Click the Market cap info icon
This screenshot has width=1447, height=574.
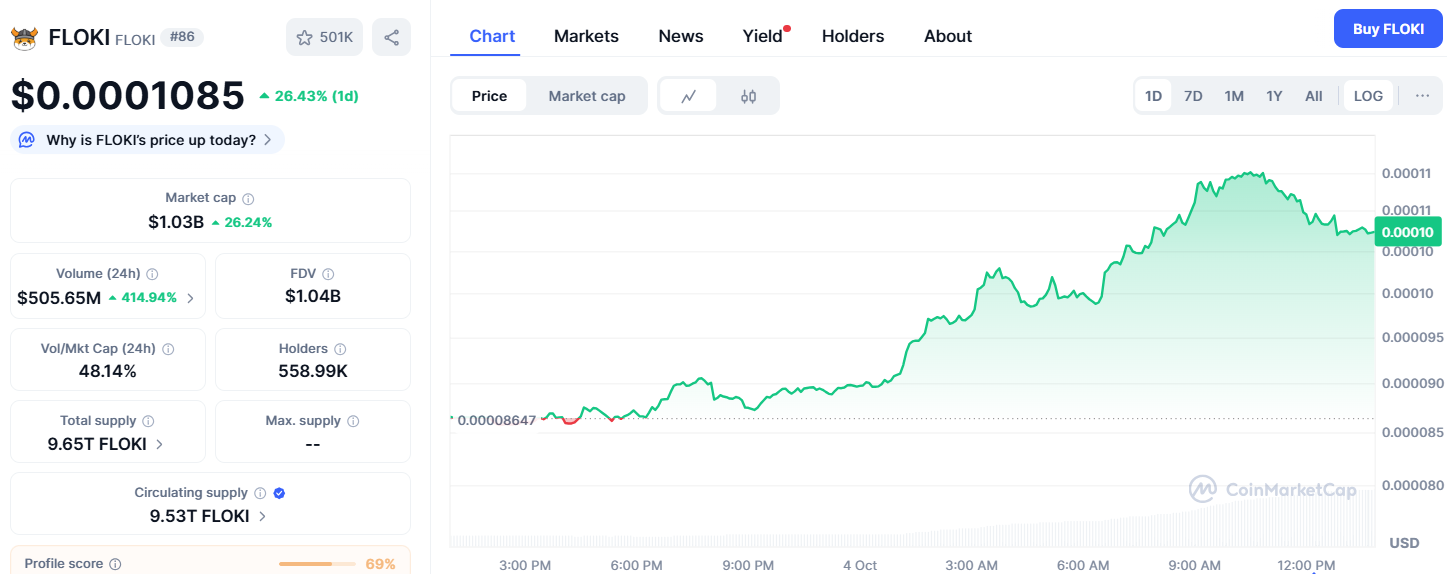point(248,199)
